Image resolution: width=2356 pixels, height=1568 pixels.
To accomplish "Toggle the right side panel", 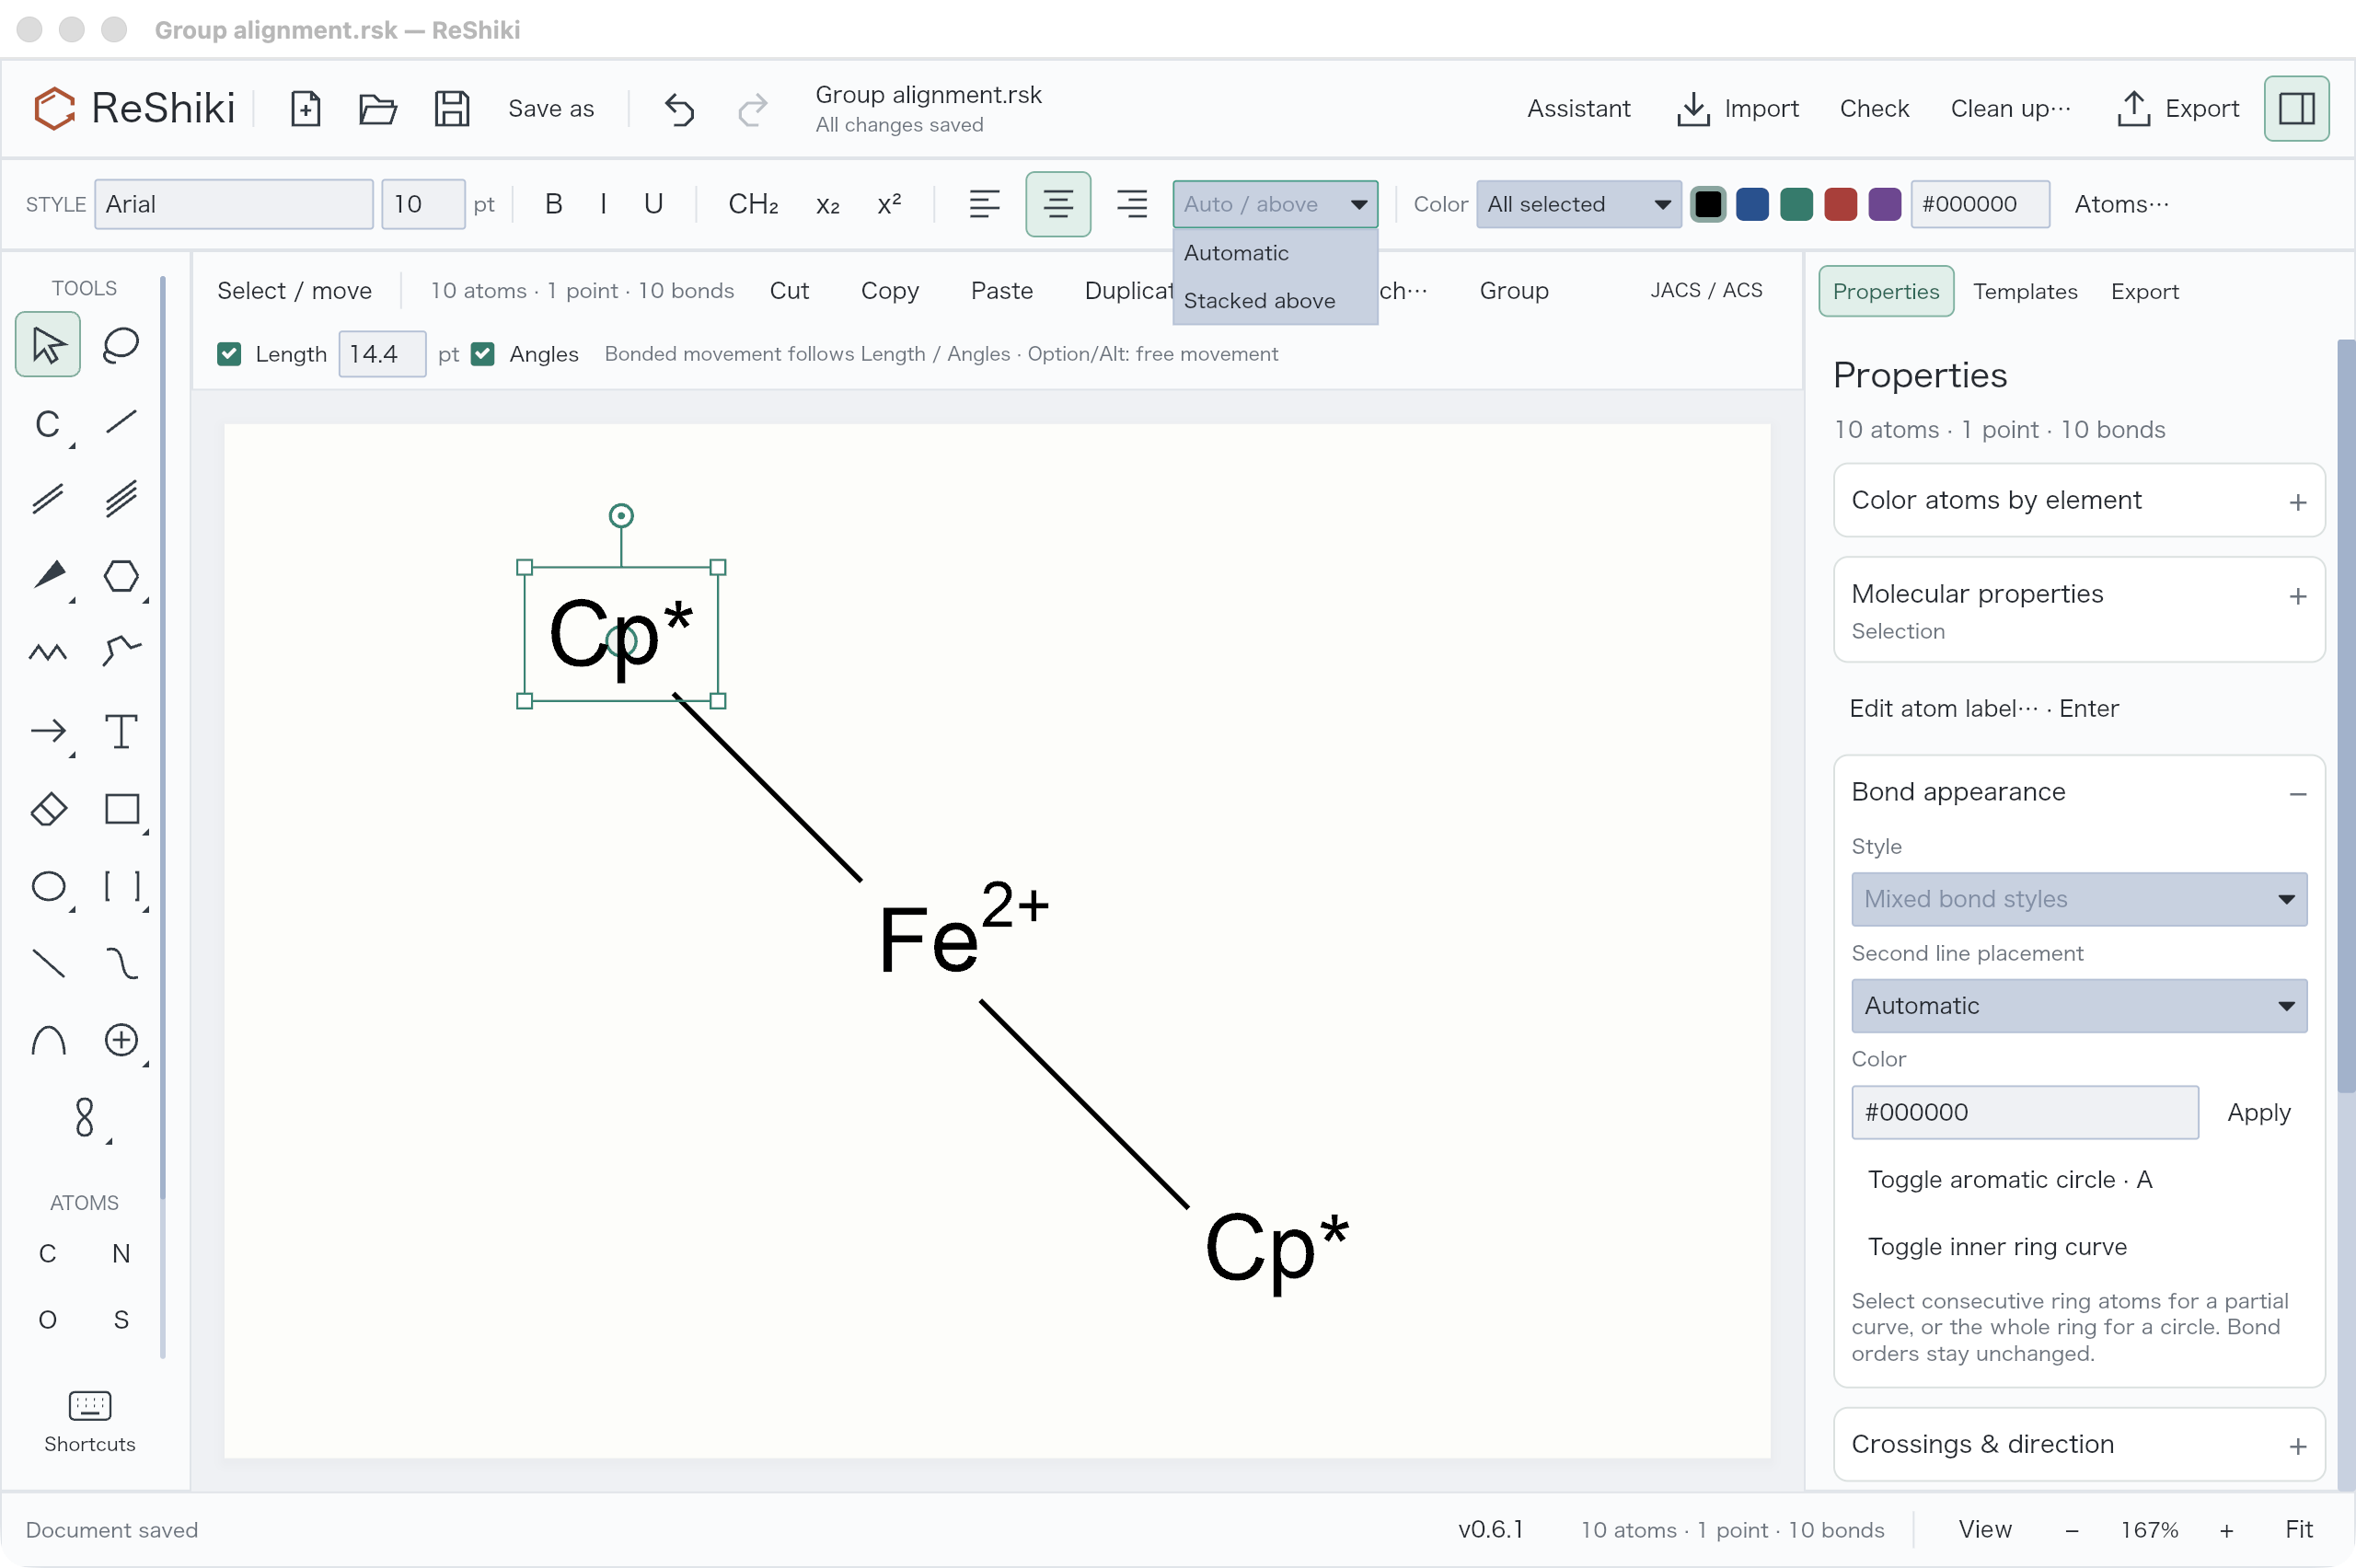I will pos(2297,108).
